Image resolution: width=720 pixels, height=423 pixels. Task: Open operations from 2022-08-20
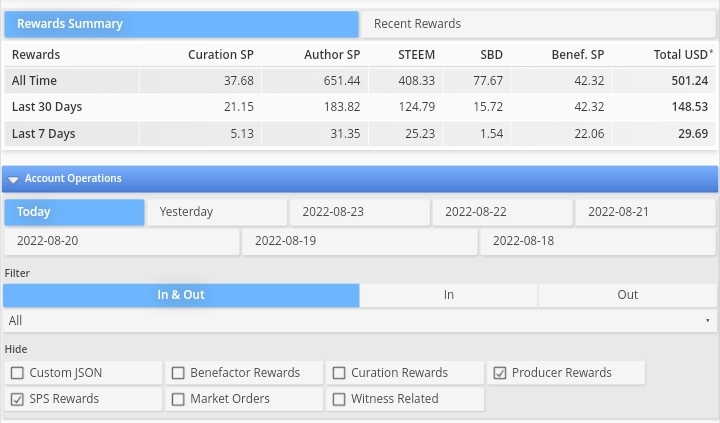[x=122, y=241]
